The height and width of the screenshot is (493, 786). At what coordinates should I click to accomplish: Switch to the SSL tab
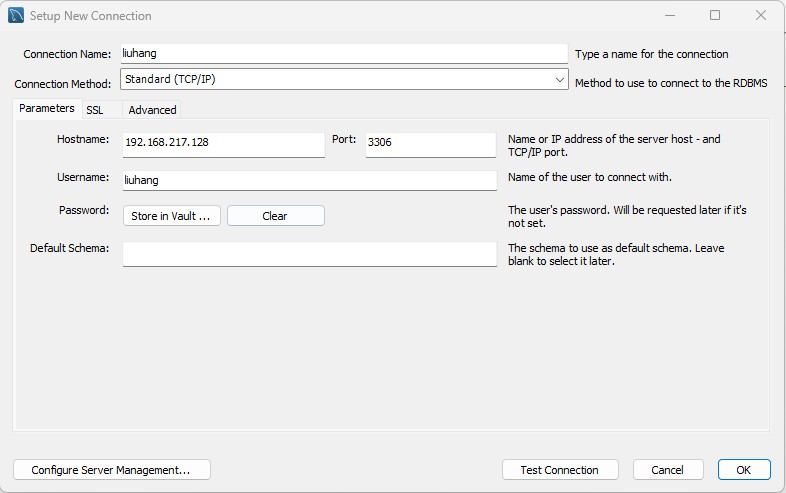(x=95, y=110)
